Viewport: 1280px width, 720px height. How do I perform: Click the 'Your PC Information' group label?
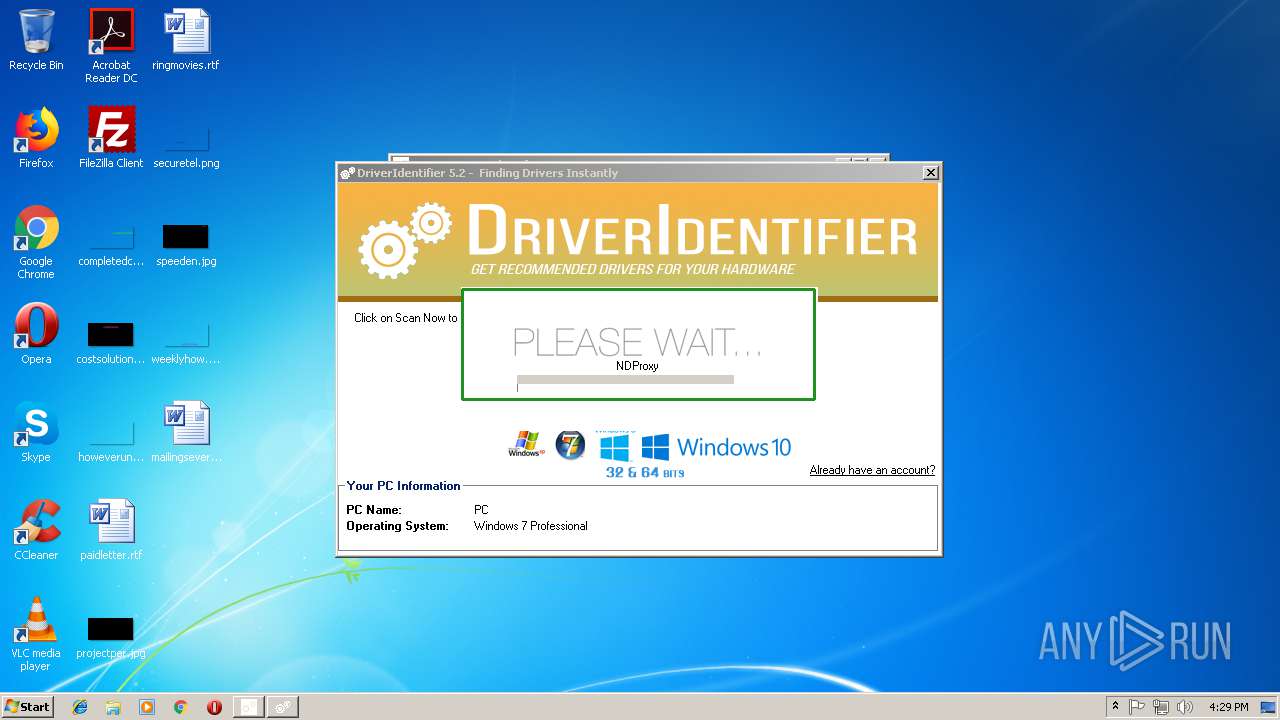pos(403,486)
